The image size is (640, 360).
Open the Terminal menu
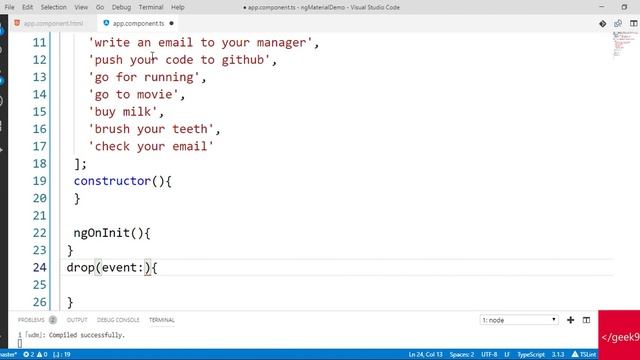click(x=151, y=7)
